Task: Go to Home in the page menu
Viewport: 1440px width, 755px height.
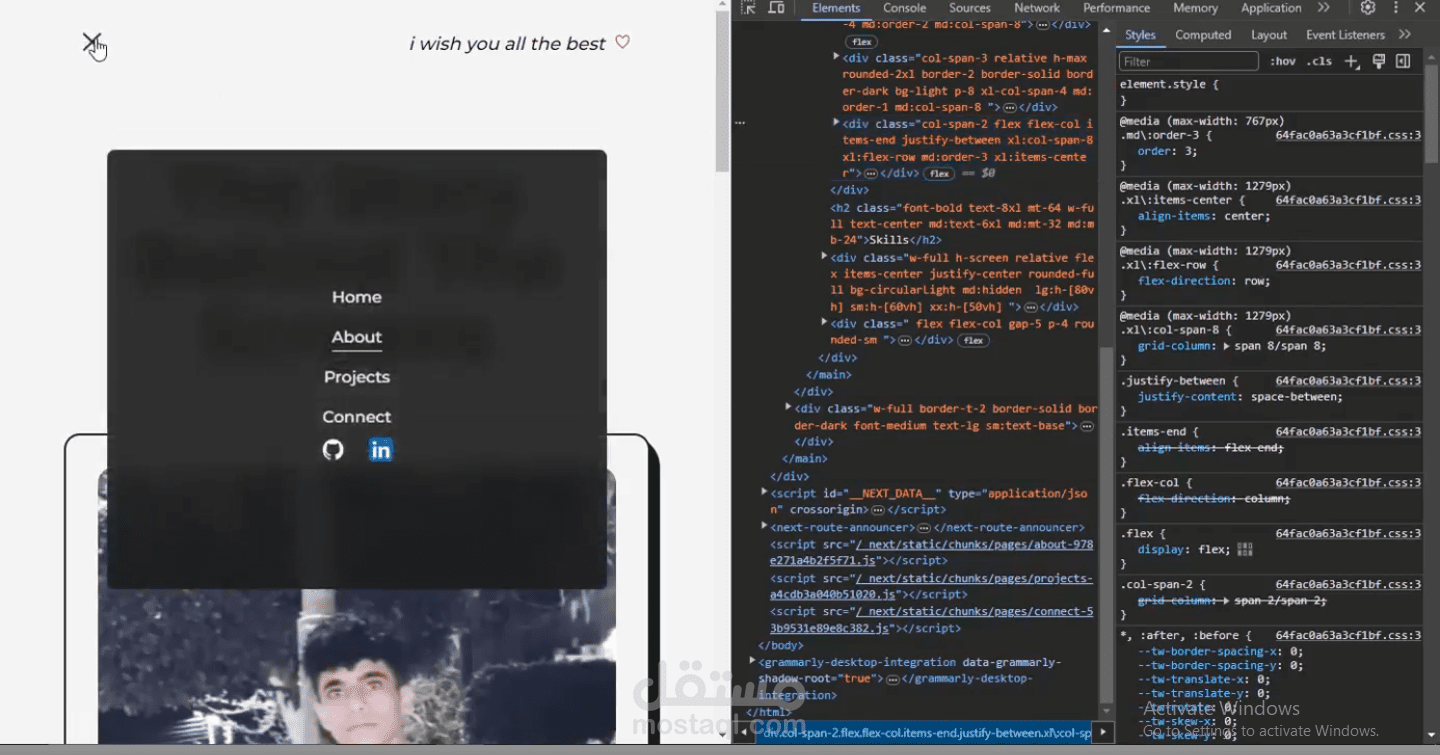Action: 357,297
